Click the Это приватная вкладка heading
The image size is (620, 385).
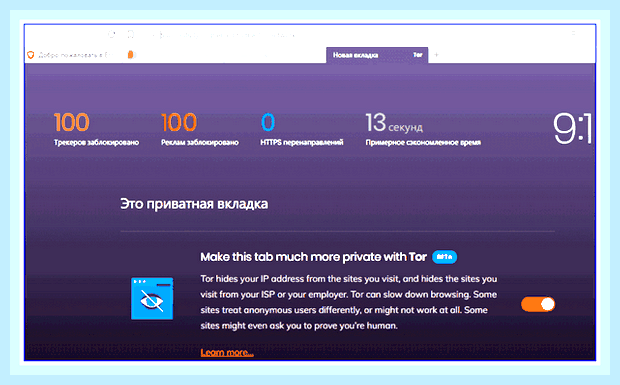194,204
